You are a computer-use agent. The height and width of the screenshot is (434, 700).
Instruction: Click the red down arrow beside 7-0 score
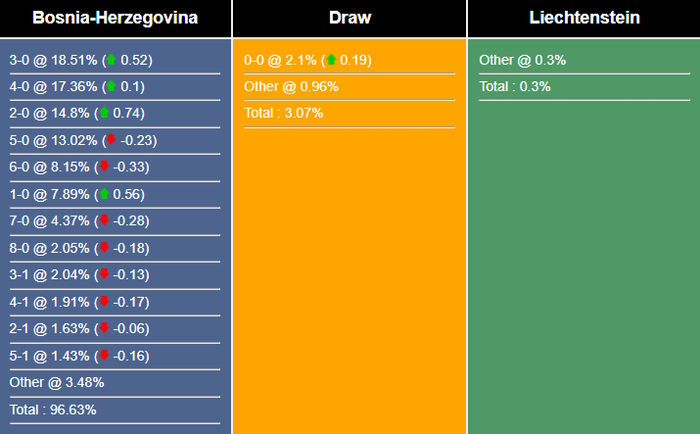coord(103,221)
